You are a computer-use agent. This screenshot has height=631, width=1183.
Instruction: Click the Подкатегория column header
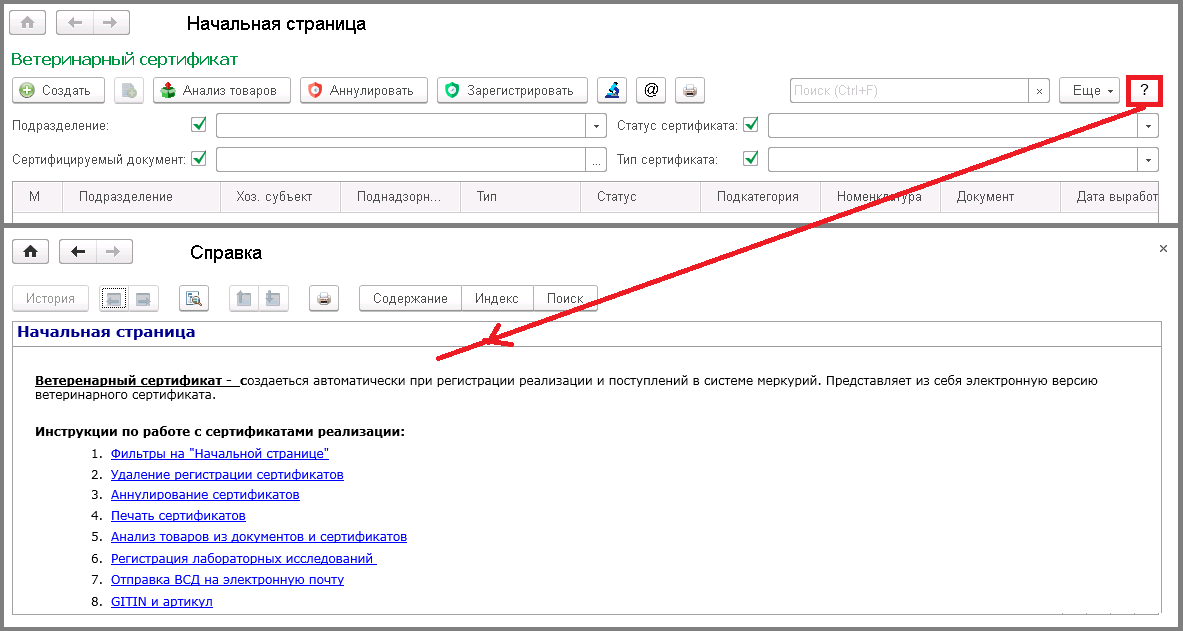click(760, 197)
